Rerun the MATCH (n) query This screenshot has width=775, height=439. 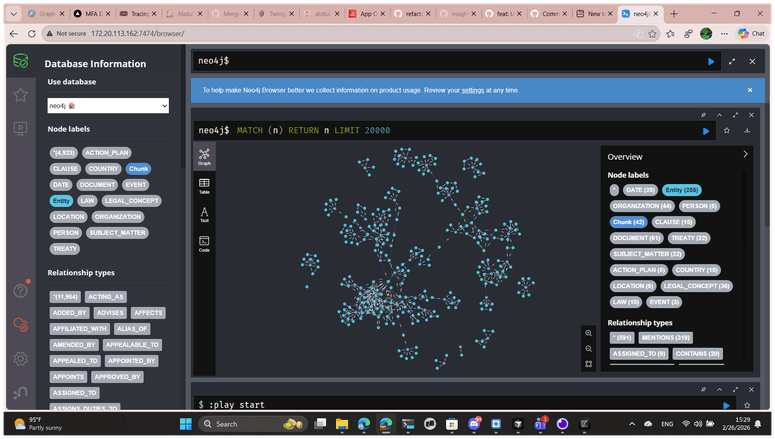tap(706, 131)
